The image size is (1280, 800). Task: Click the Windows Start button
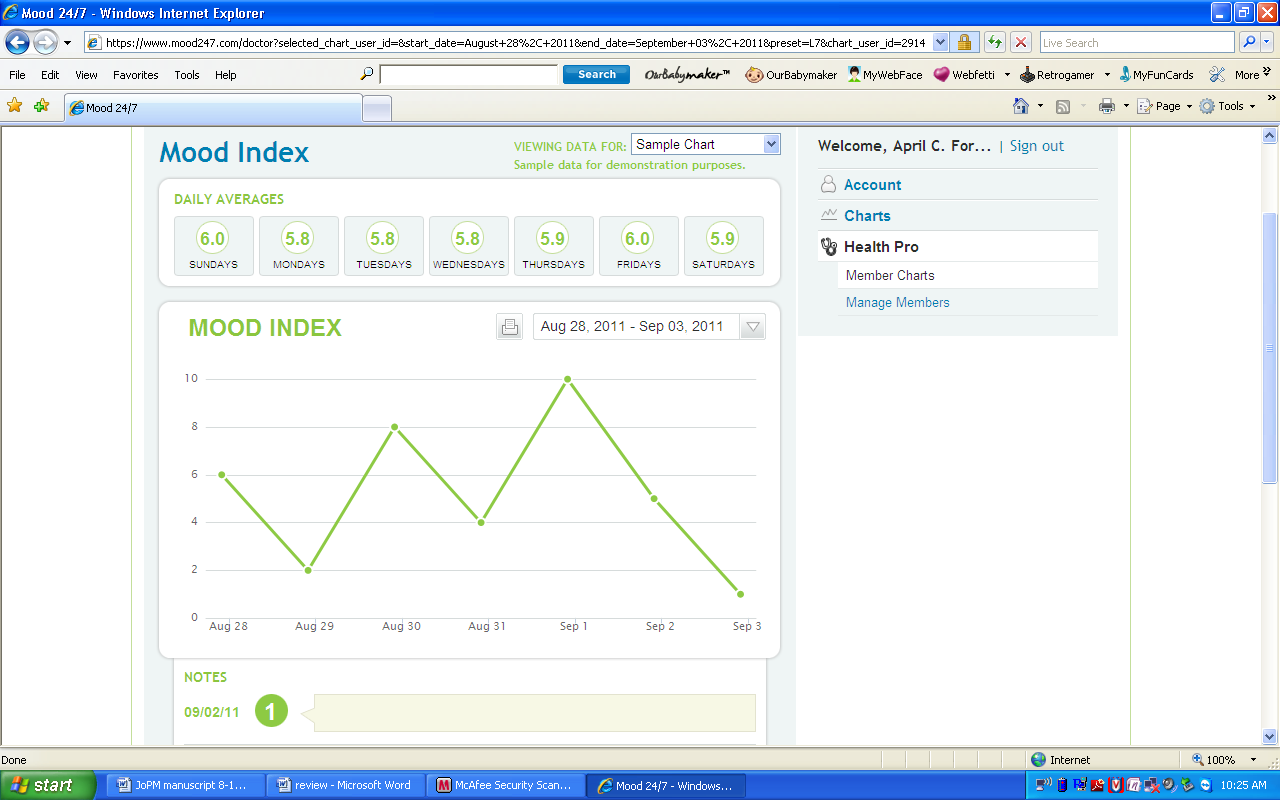[48, 785]
